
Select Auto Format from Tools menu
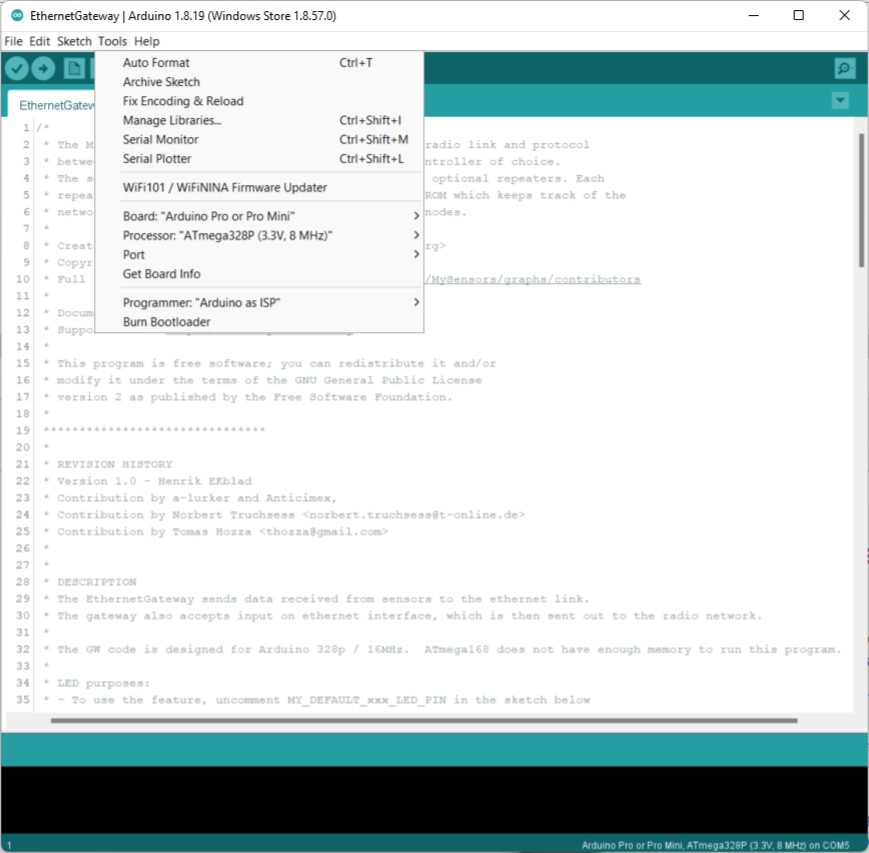point(156,63)
